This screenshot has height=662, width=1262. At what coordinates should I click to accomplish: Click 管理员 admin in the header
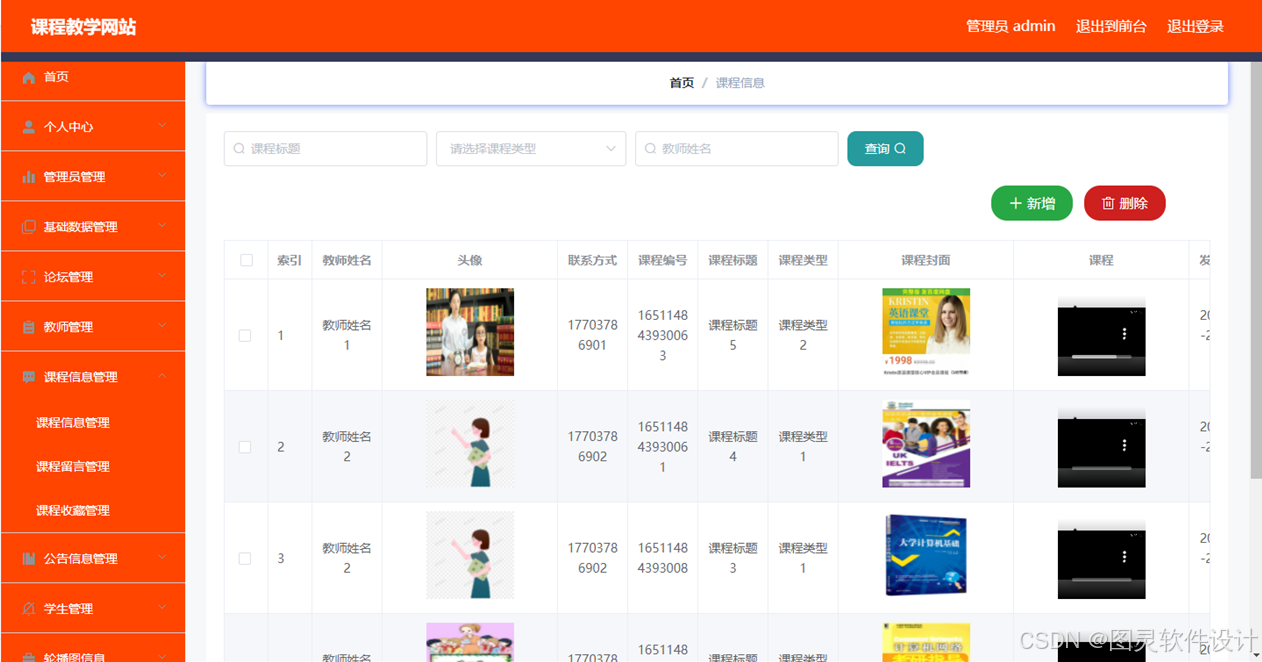pyautogui.click(x=1010, y=26)
